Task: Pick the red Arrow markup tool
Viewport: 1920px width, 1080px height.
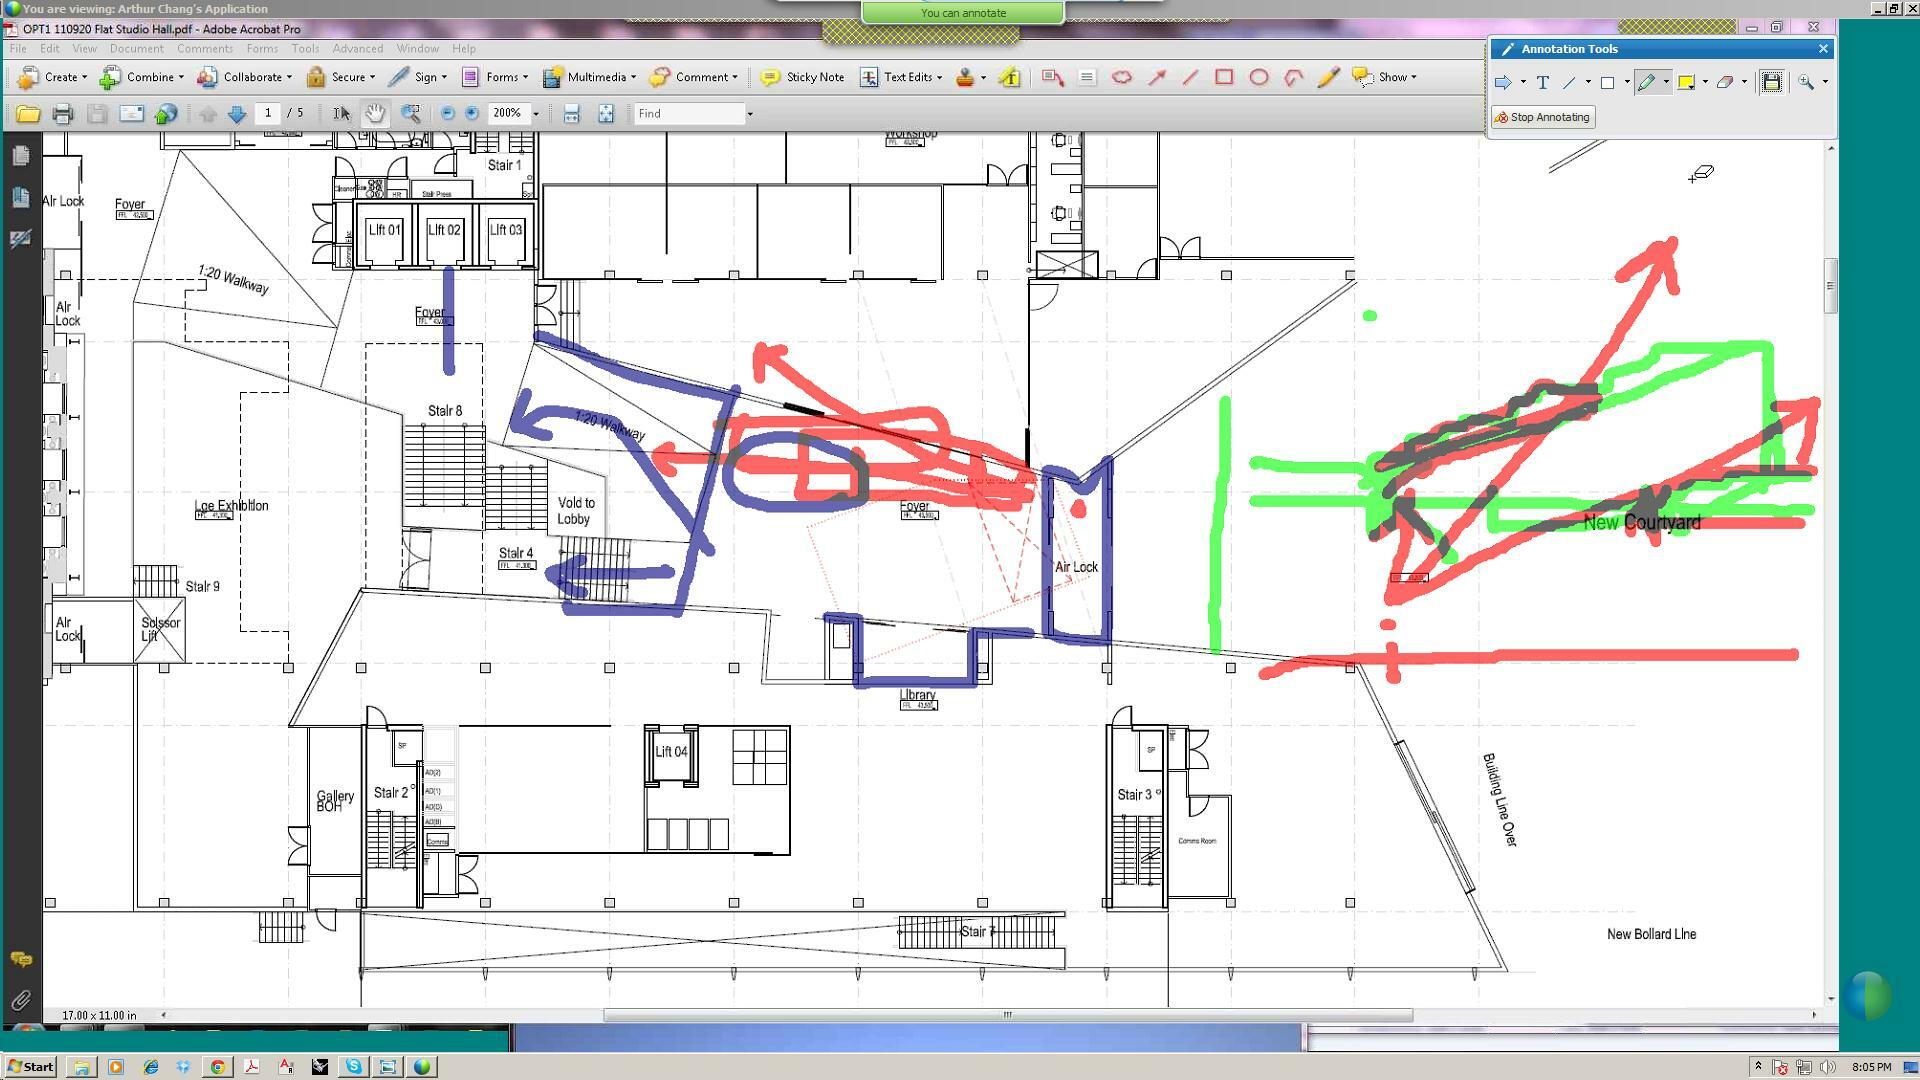Action: tap(1157, 77)
